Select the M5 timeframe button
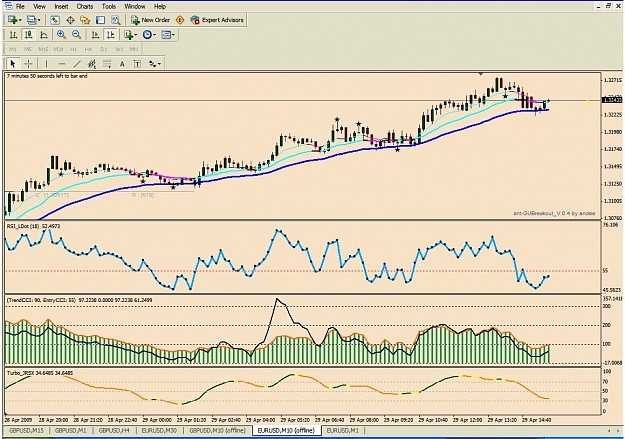Screen dimensions: 625x439 pos(28,49)
